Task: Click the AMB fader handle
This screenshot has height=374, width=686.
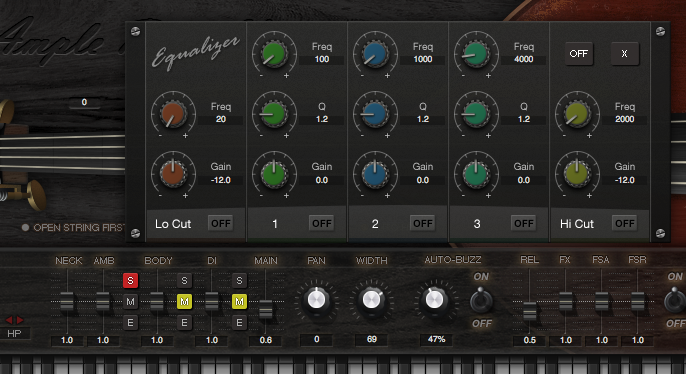Action: pyautogui.click(x=103, y=301)
